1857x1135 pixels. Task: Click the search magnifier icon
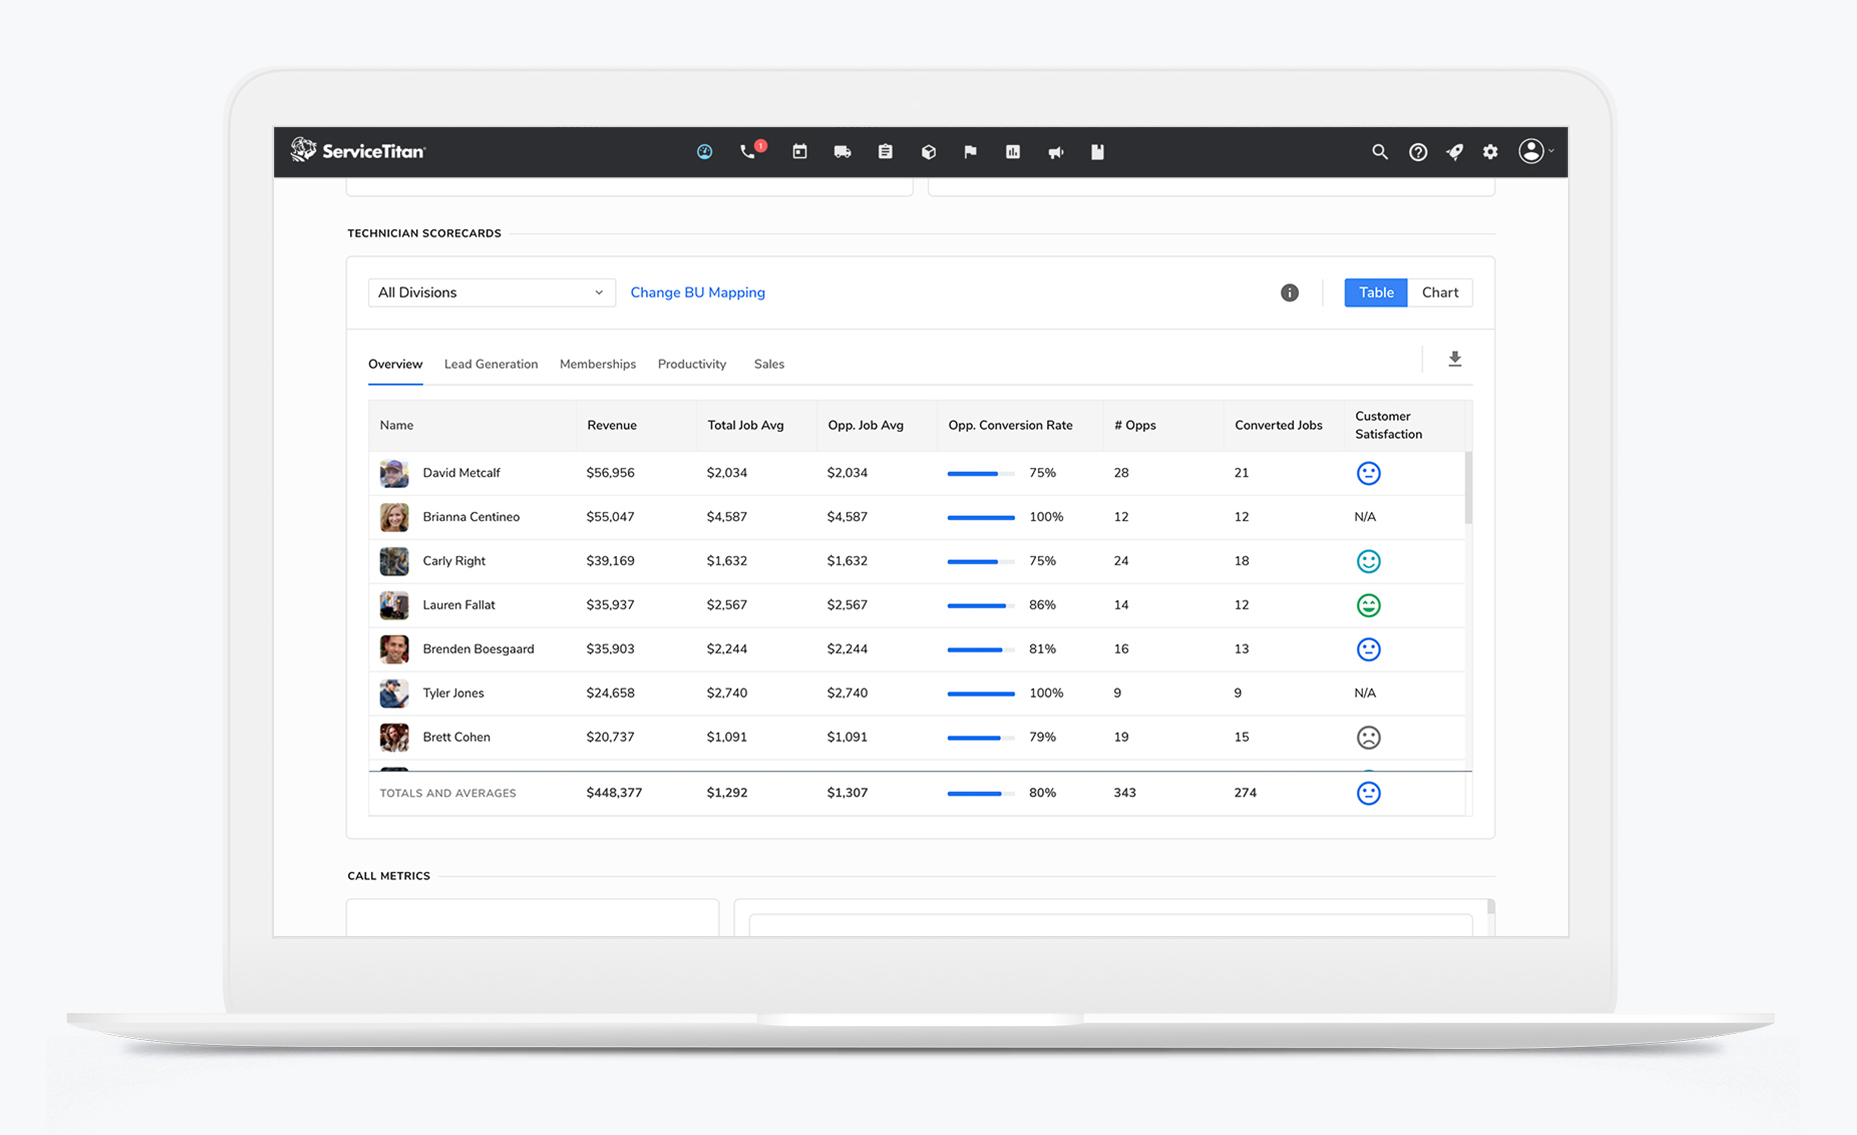(x=1380, y=152)
